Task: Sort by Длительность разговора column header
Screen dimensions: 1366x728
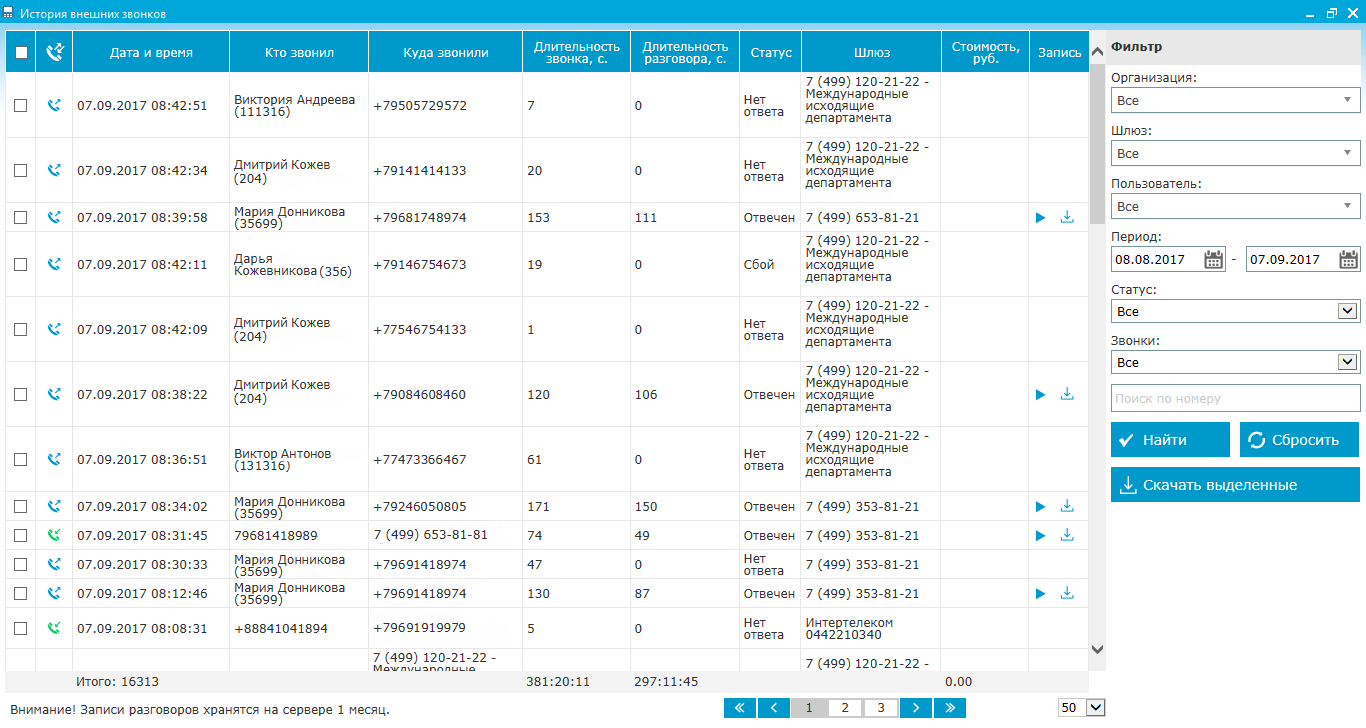Action: [685, 52]
